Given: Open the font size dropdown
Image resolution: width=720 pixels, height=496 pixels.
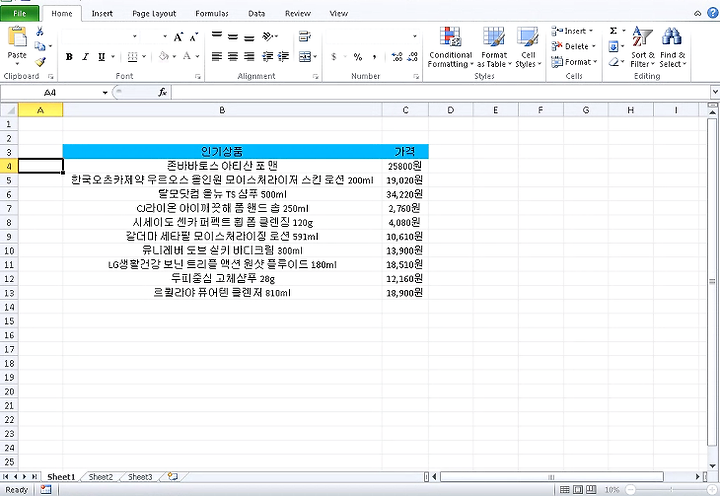Looking at the screenshot, I should [165, 36].
